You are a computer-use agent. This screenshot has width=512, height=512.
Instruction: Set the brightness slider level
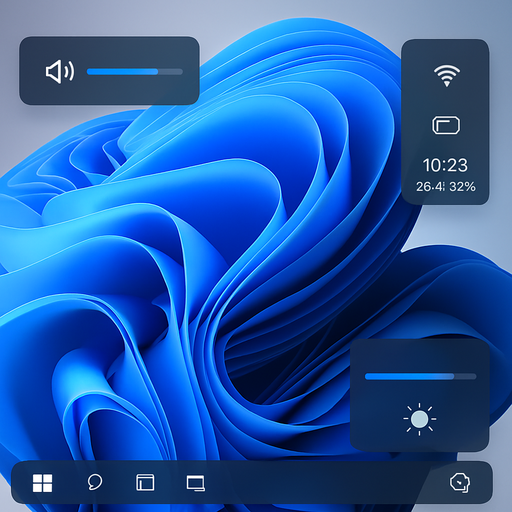pos(421,376)
